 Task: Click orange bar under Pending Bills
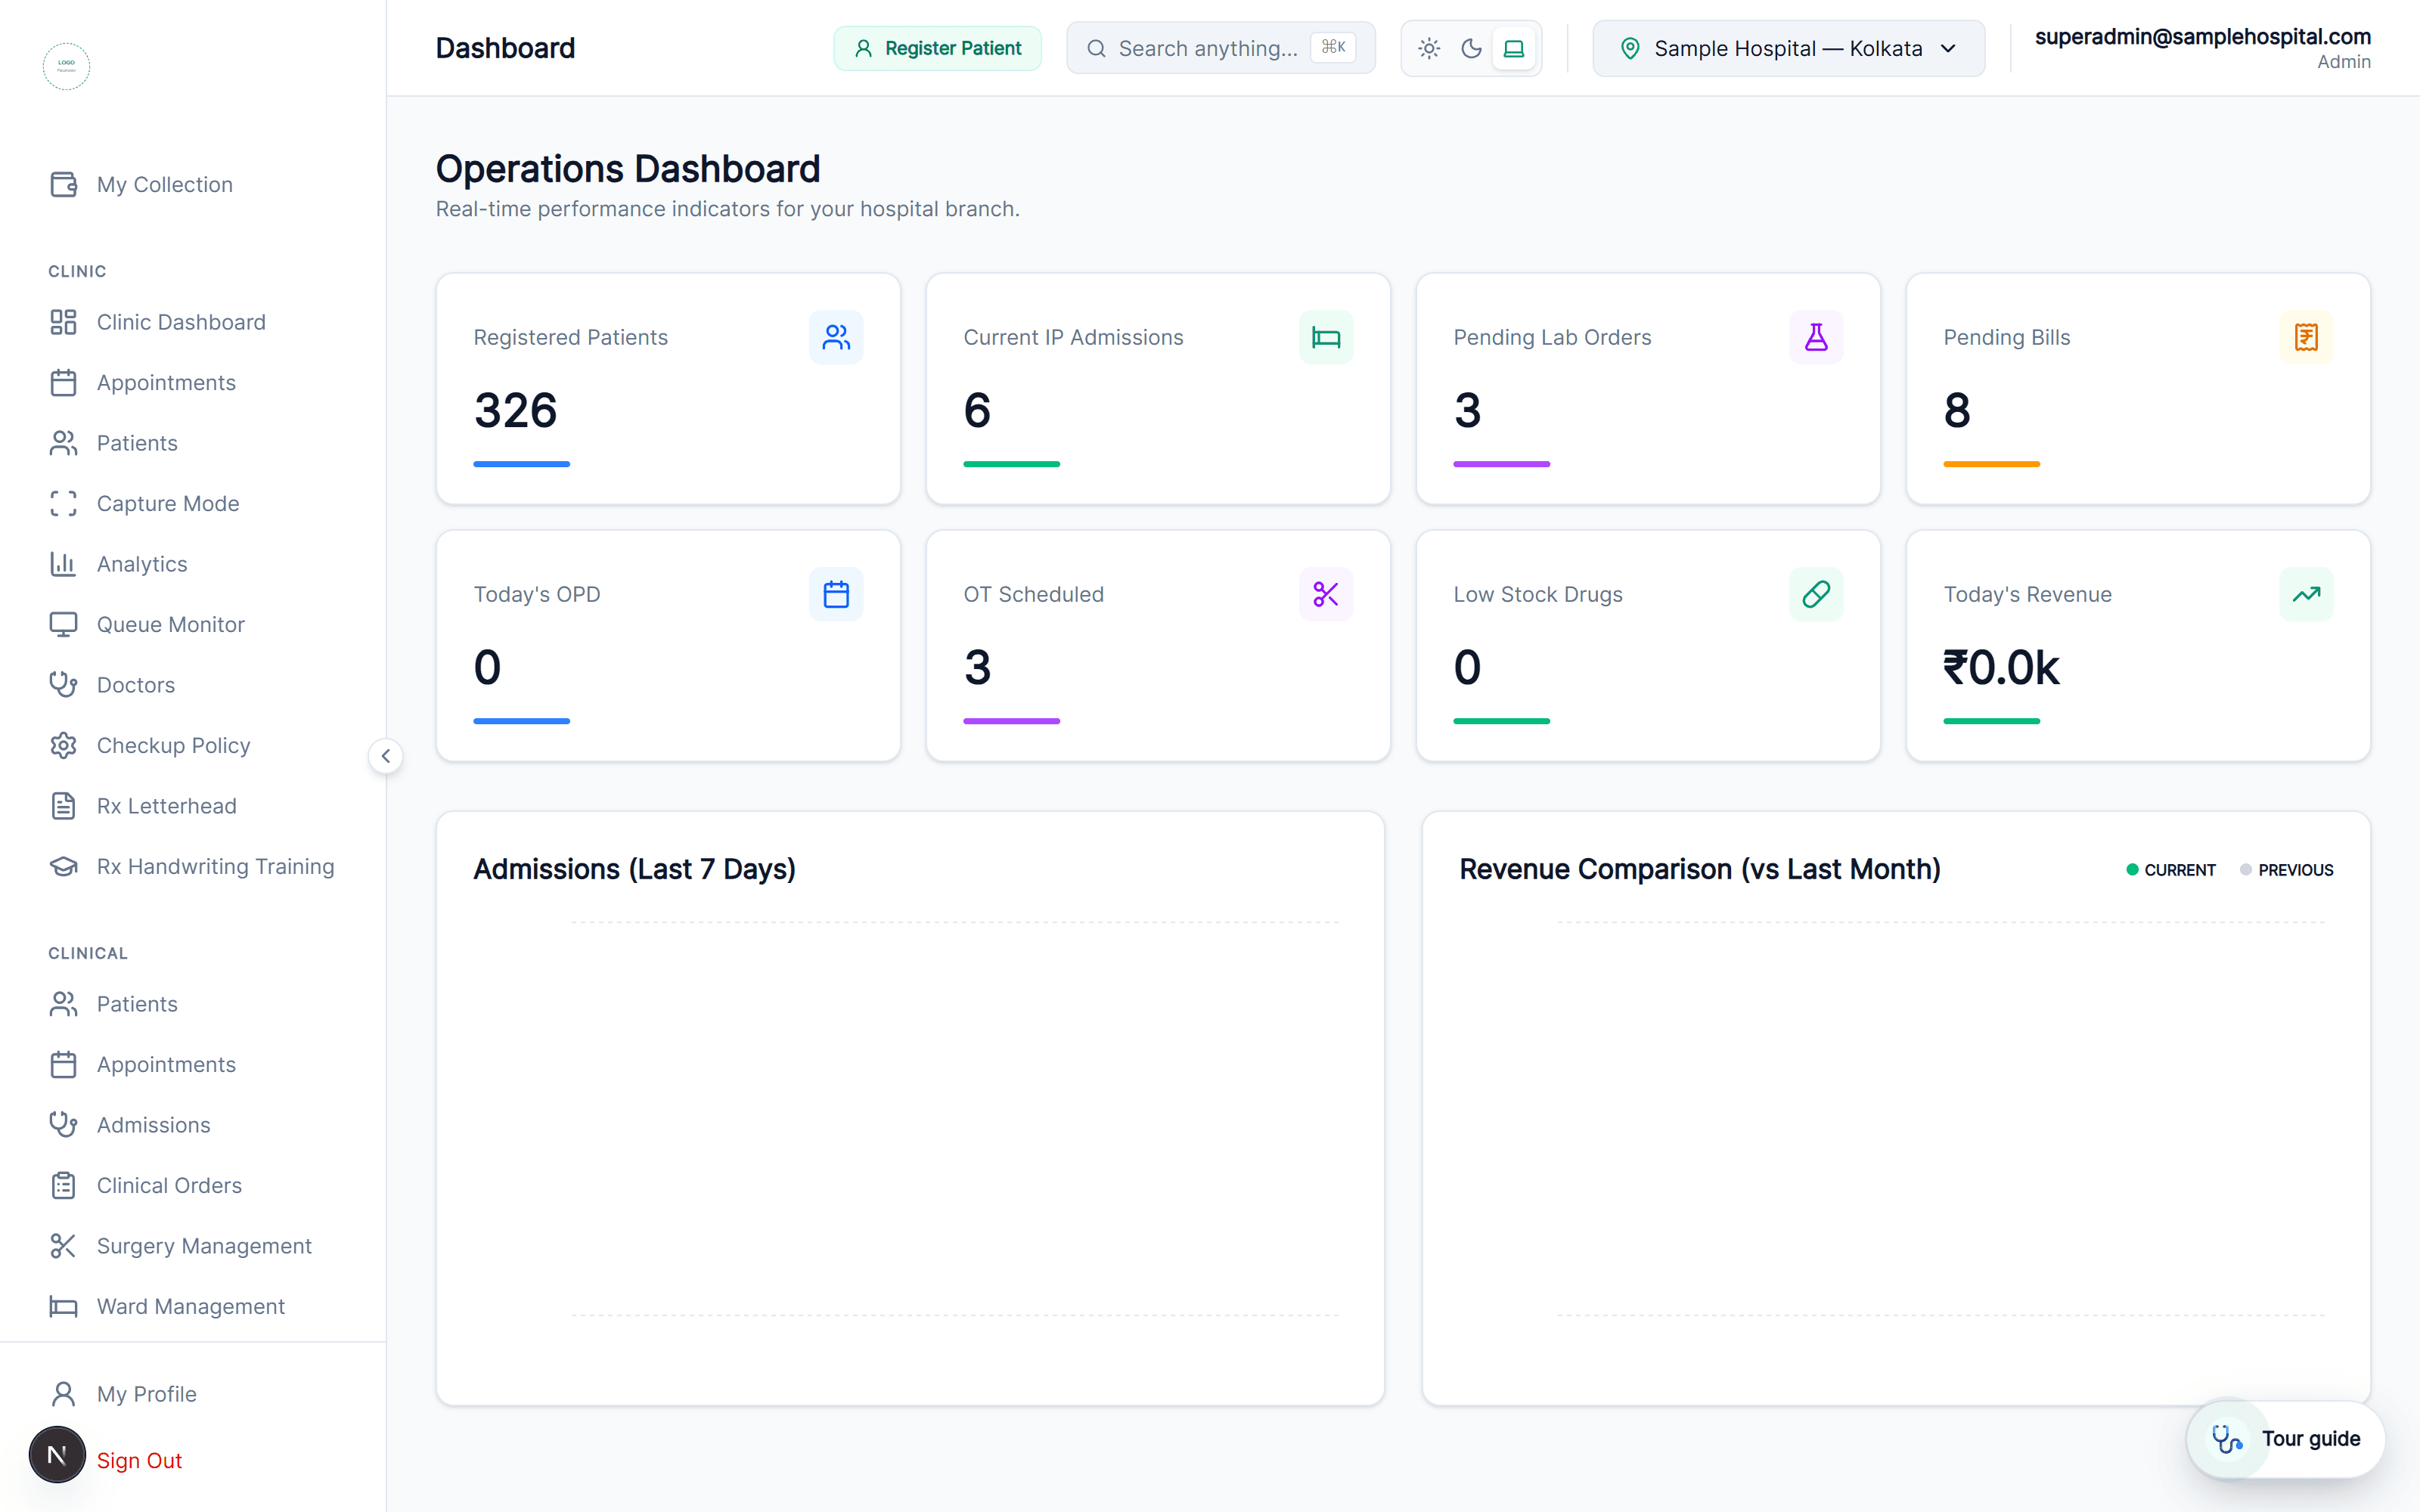click(x=1991, y=464)
